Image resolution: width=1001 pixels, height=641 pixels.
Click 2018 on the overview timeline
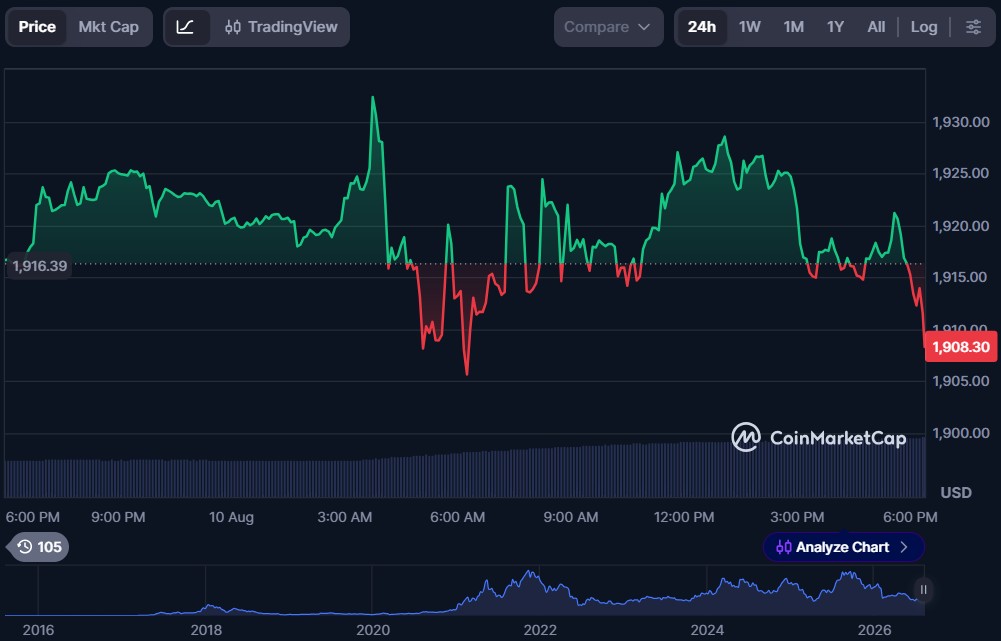(206, 630)
